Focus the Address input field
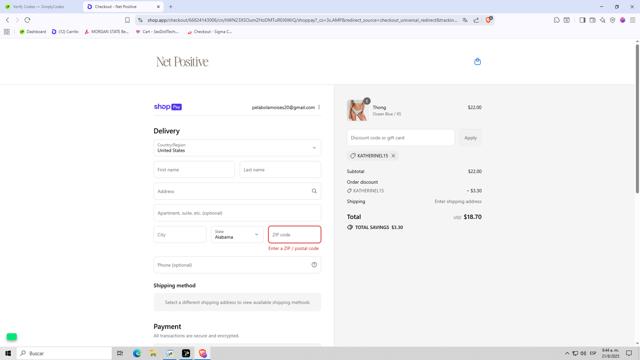 coord(237,191)
